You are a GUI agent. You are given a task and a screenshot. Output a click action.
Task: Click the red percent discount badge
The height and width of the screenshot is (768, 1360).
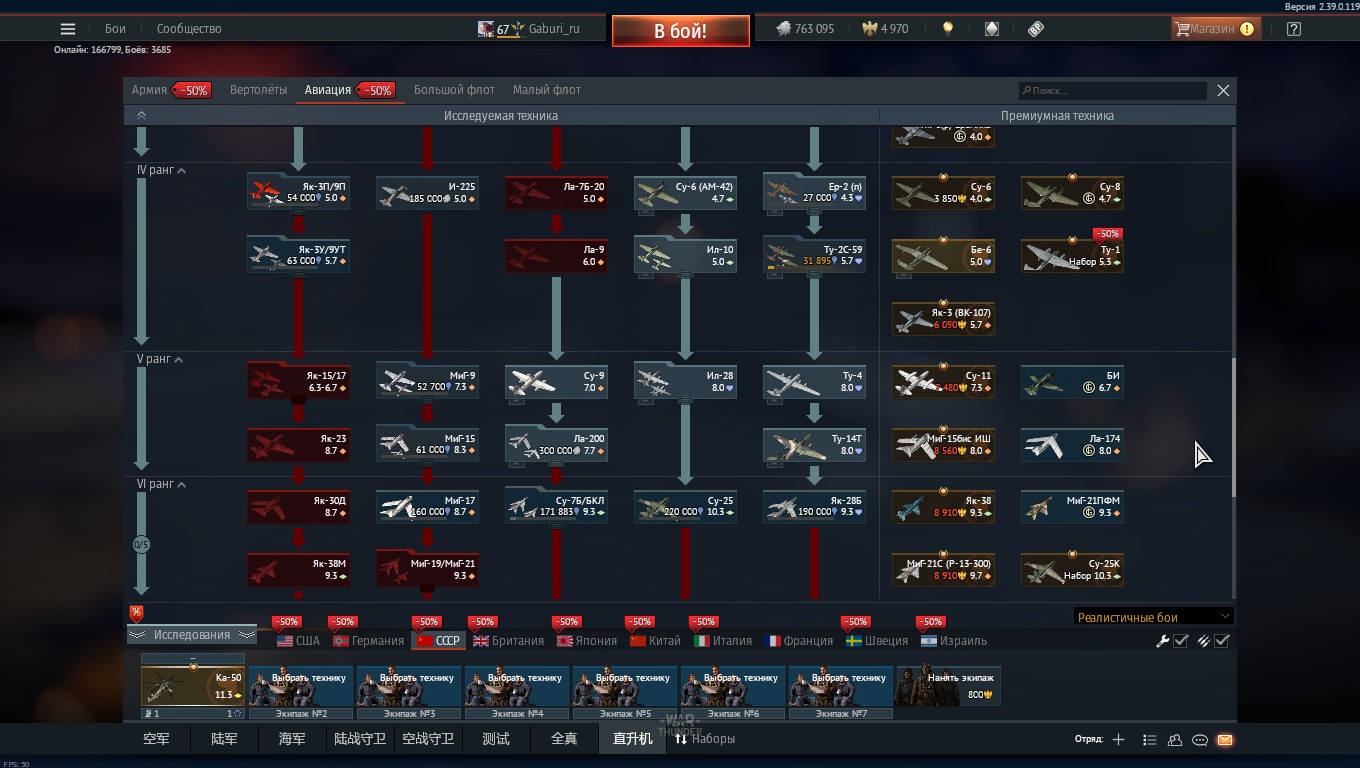136,613
